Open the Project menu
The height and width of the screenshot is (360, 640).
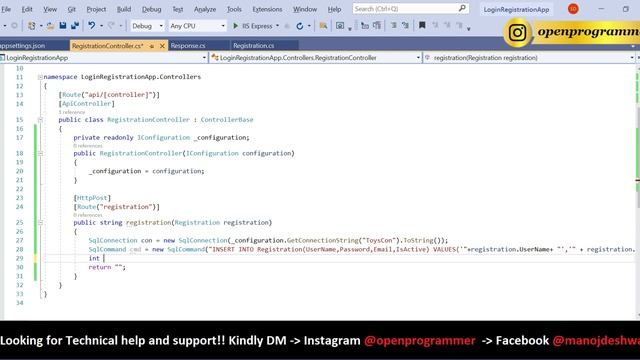[96, 9]
